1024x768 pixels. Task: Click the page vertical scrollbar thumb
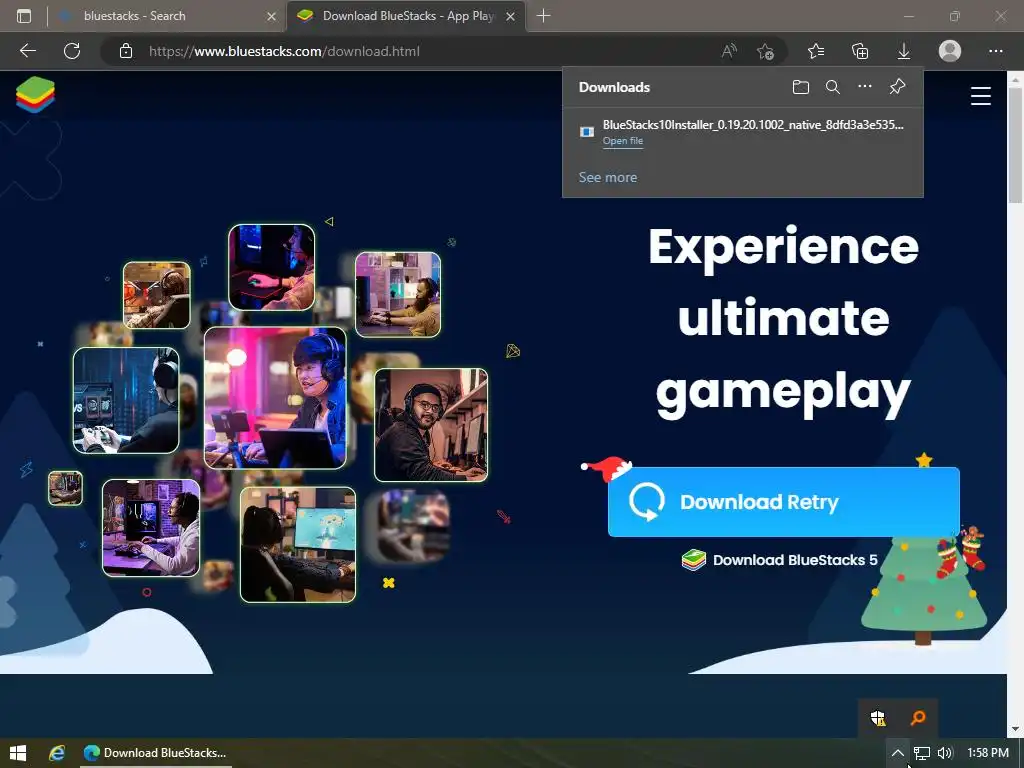(1015, 145)
